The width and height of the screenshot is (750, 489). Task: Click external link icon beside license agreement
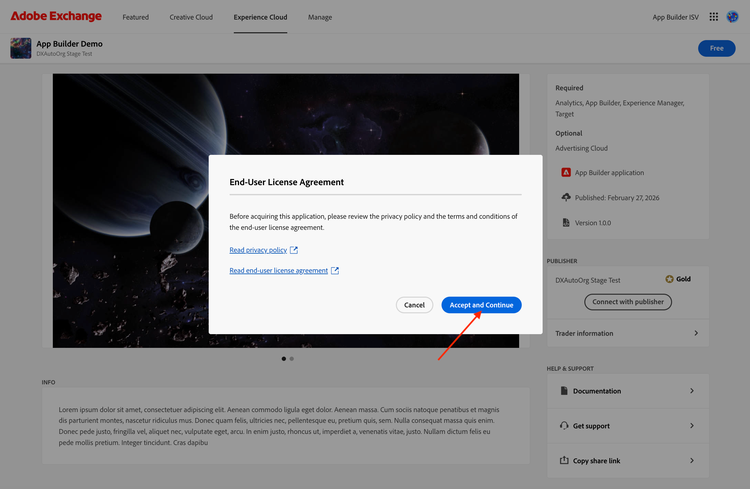(335, 271)
